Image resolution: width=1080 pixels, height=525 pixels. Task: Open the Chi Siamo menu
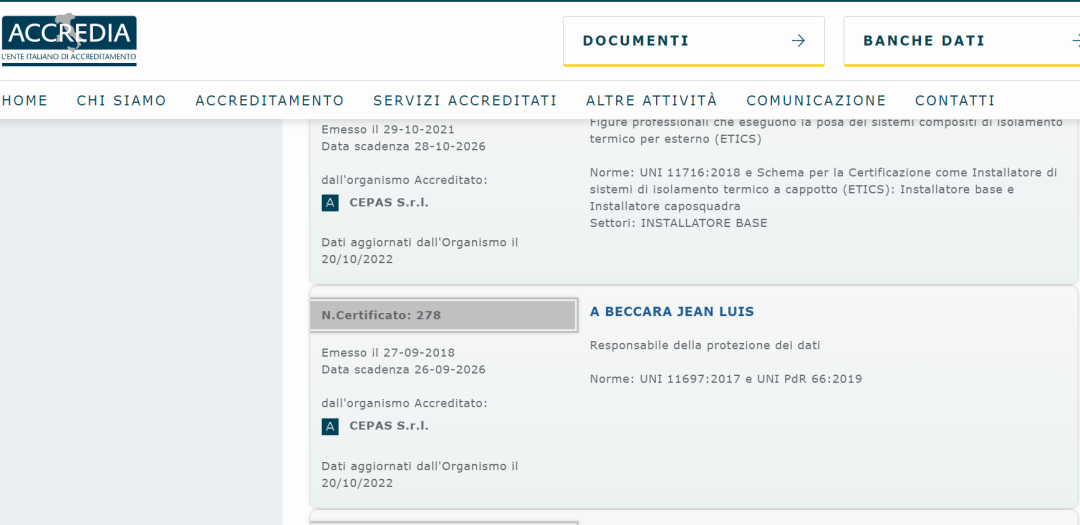point(122,101)
